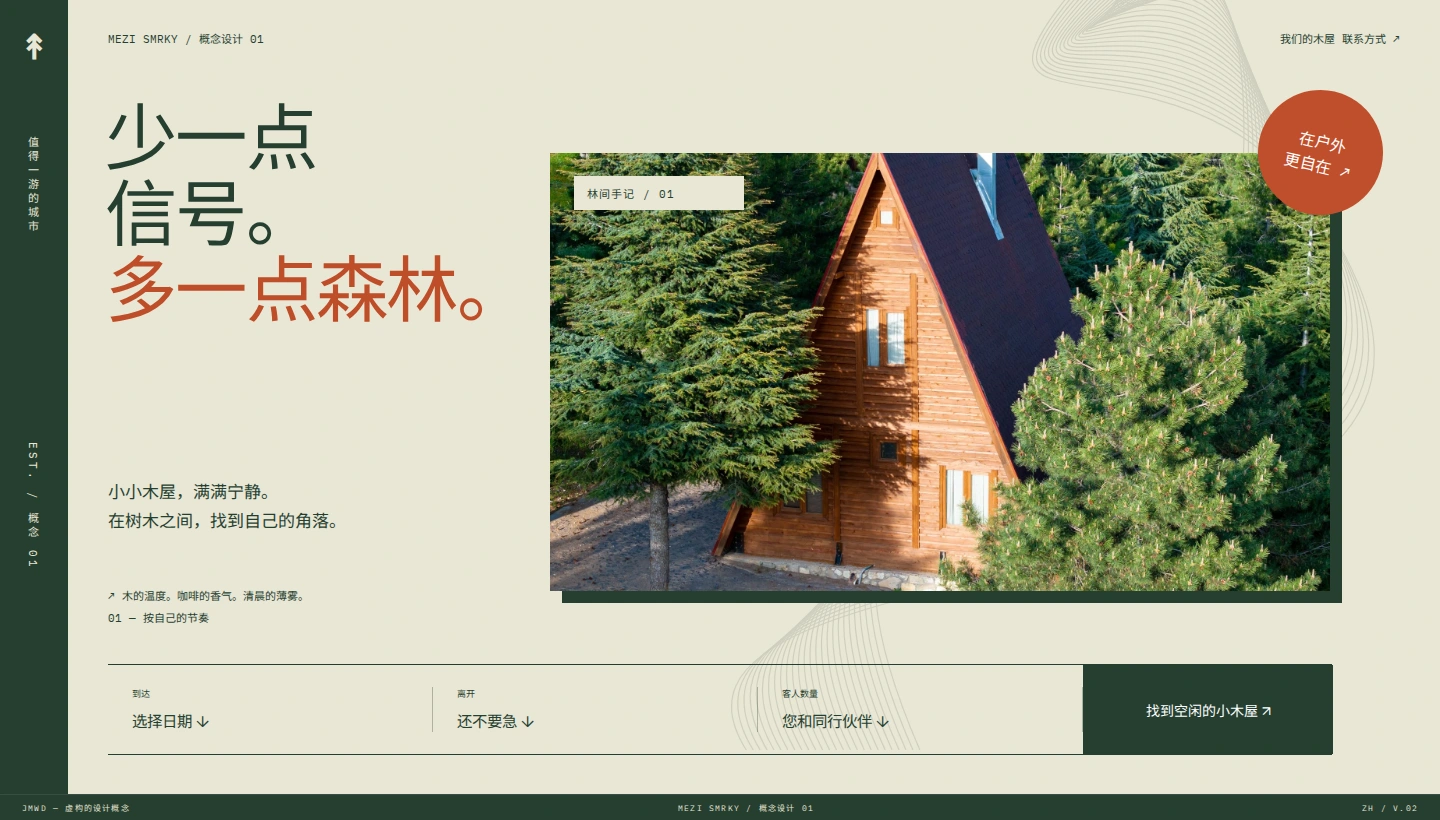Open the 我们的木屋 navigation link

click(x=1307, y=39)
